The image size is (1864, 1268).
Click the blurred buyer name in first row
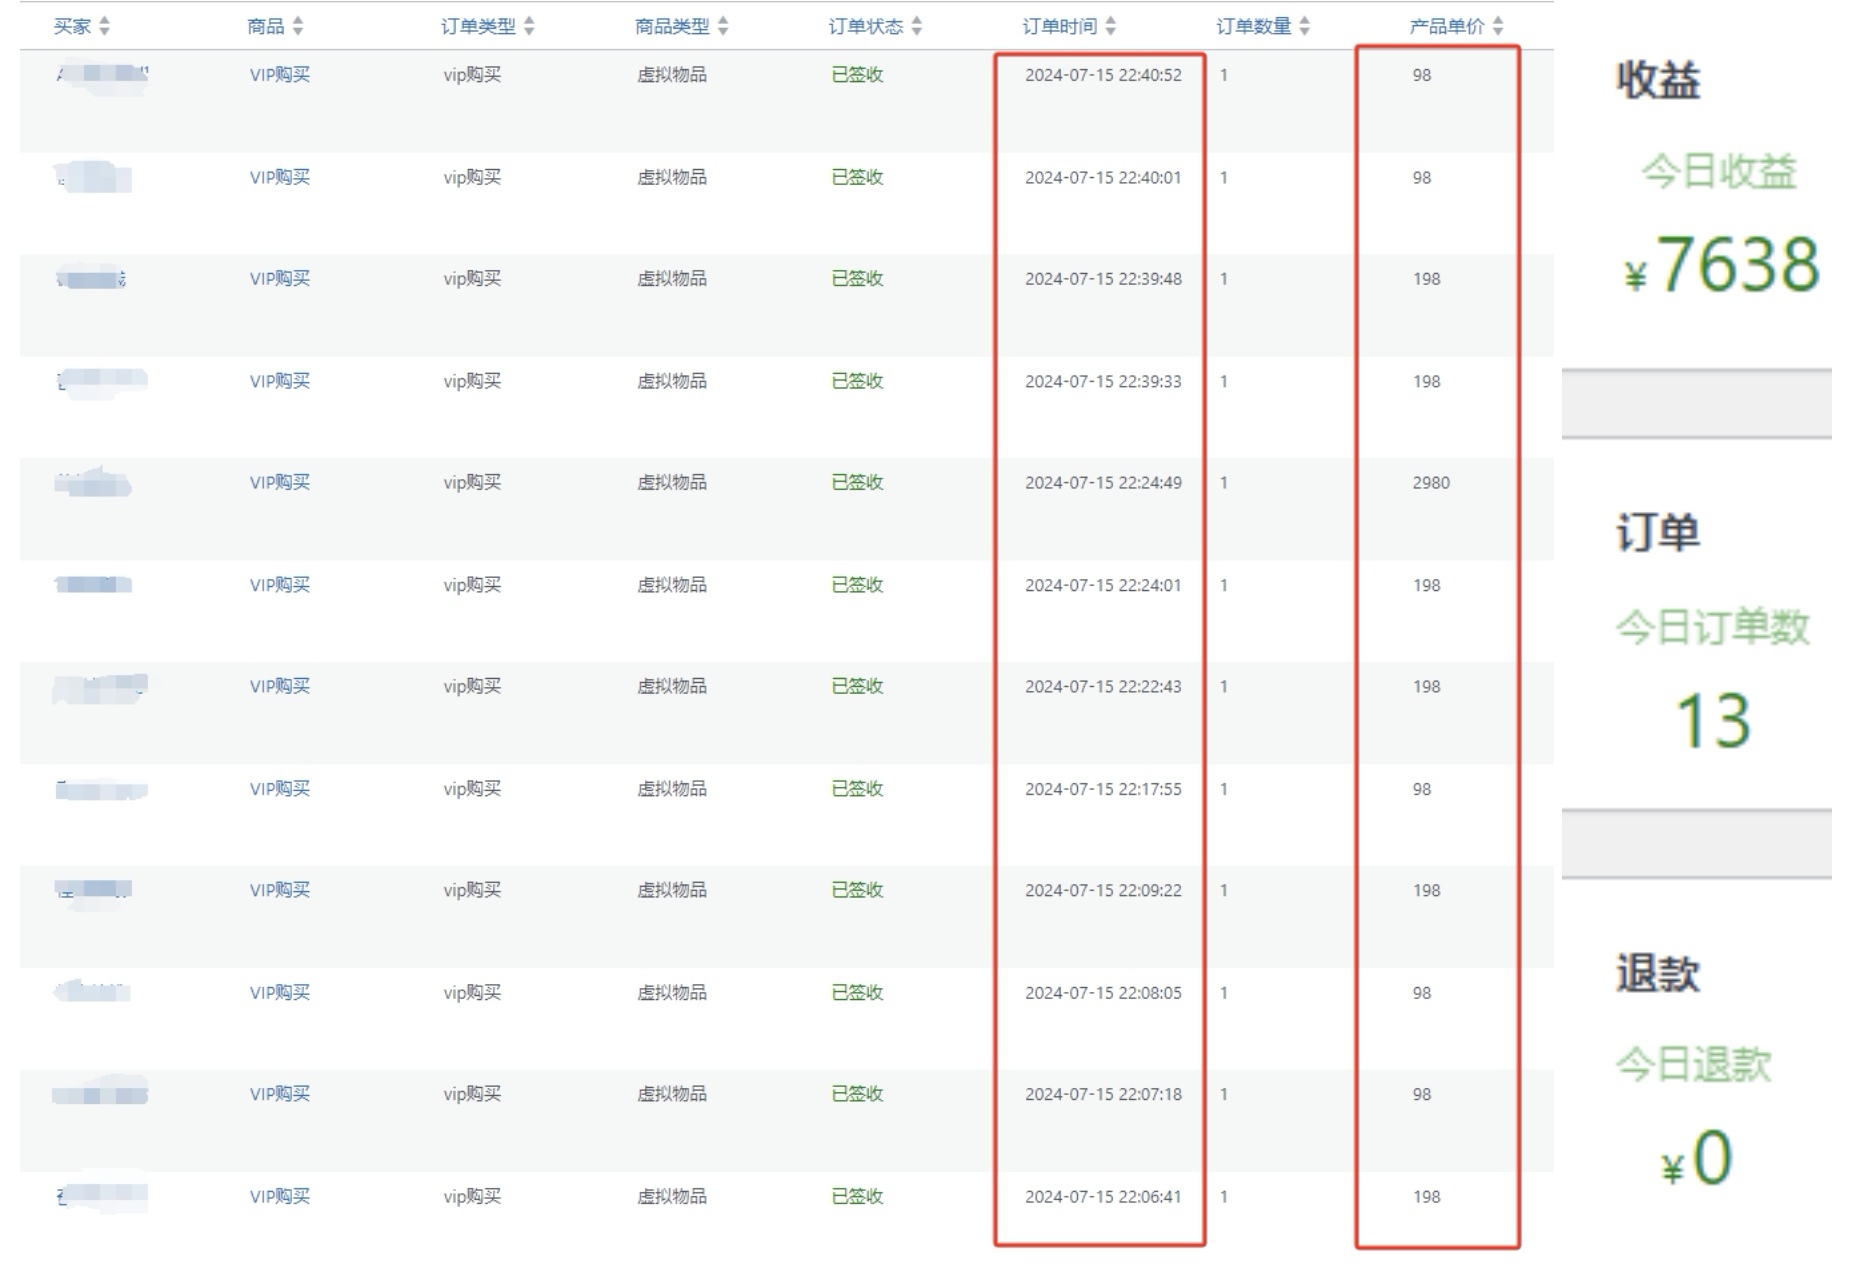click(102, 75)
